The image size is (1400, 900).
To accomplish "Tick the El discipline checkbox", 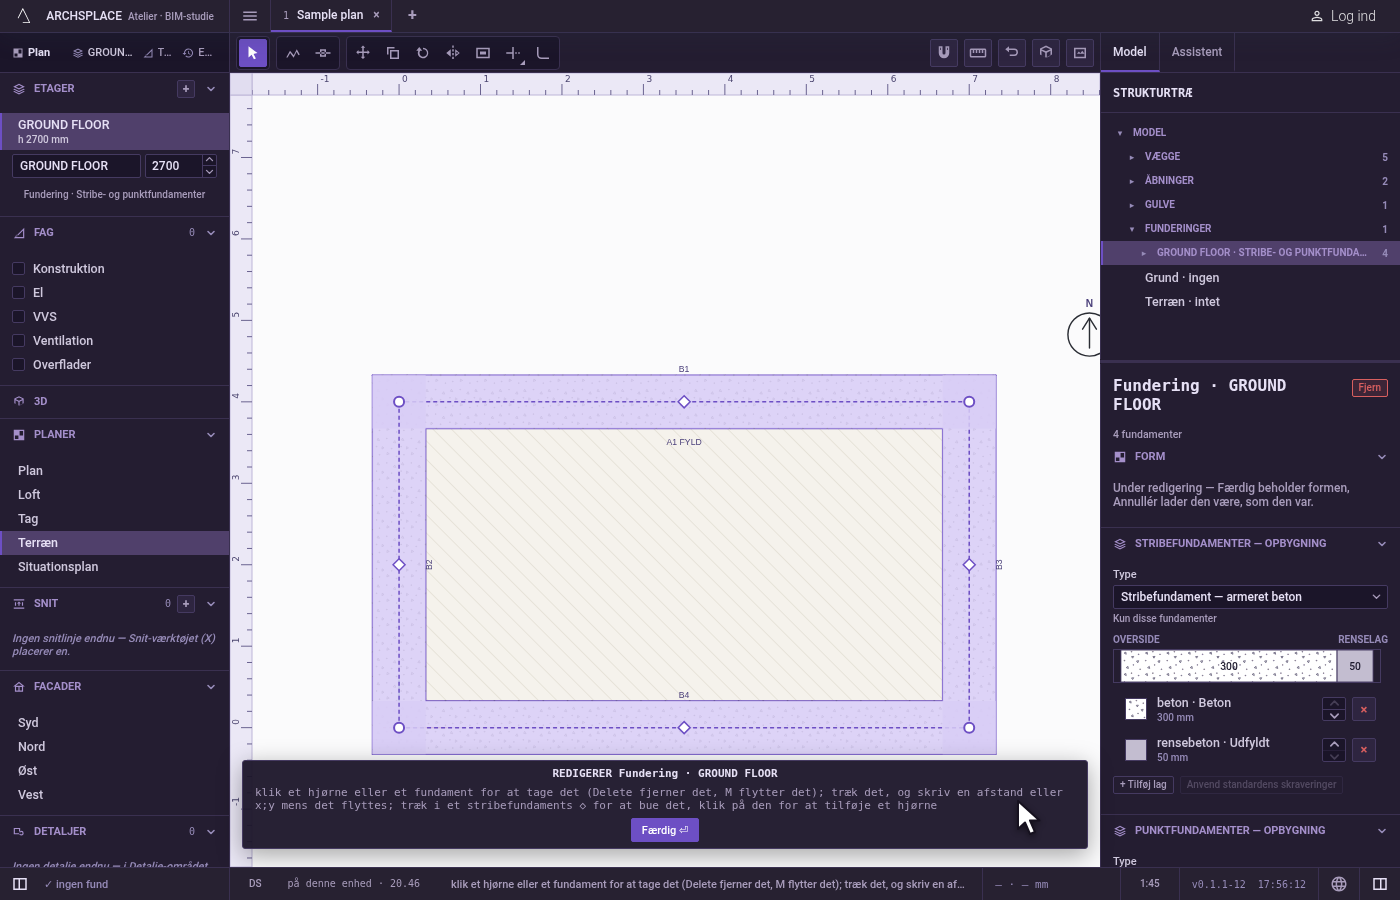I will click(x=18, y=292).
